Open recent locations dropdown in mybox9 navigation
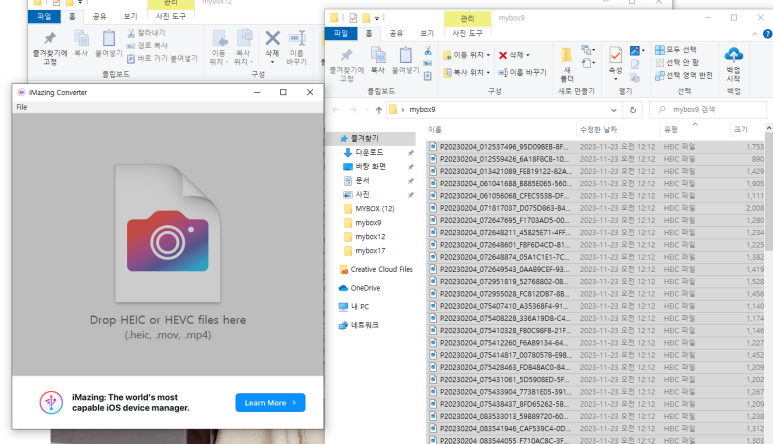 366,109
